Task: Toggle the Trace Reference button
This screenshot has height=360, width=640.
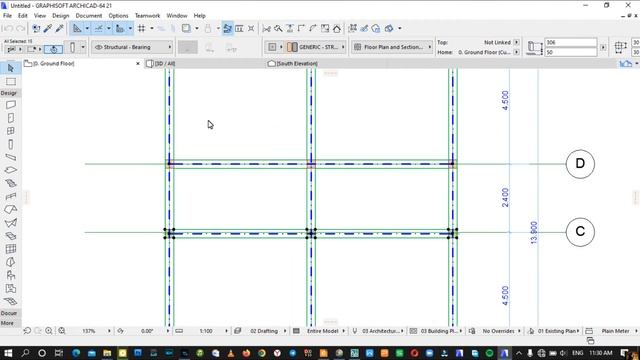Action: 186,29
